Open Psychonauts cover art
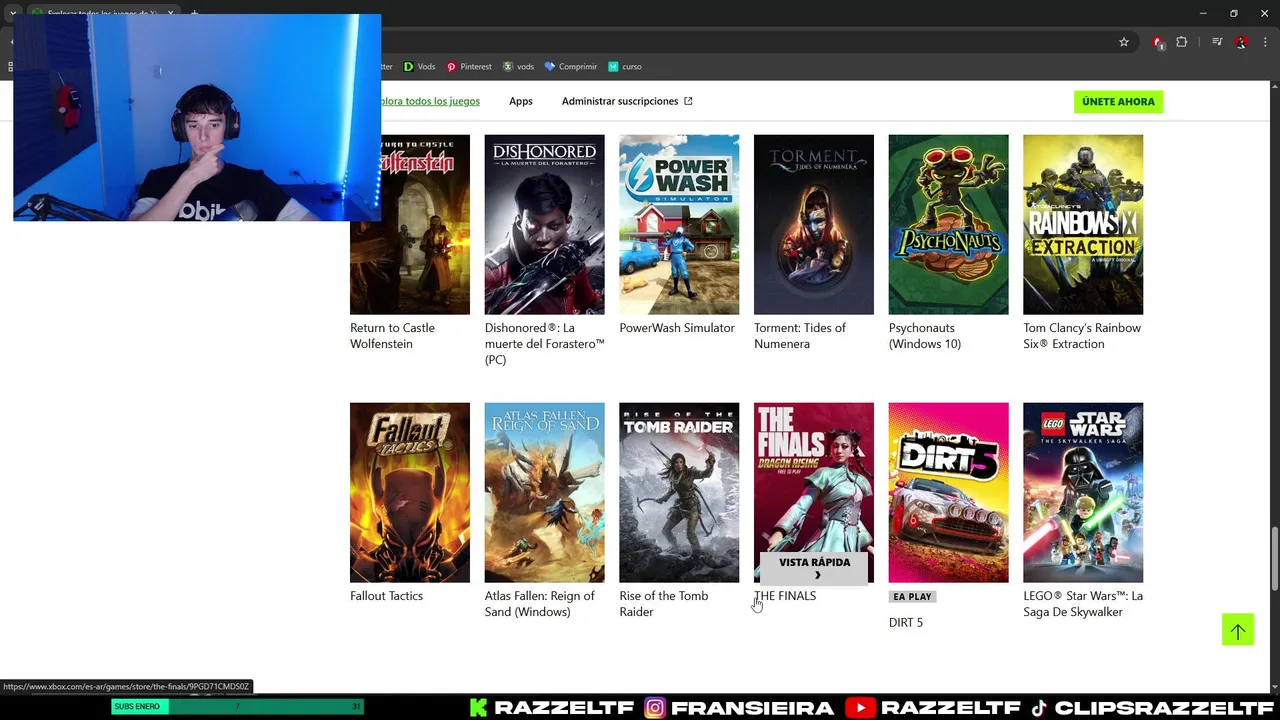Viewport: 1280px width, 720px height. 948,225
